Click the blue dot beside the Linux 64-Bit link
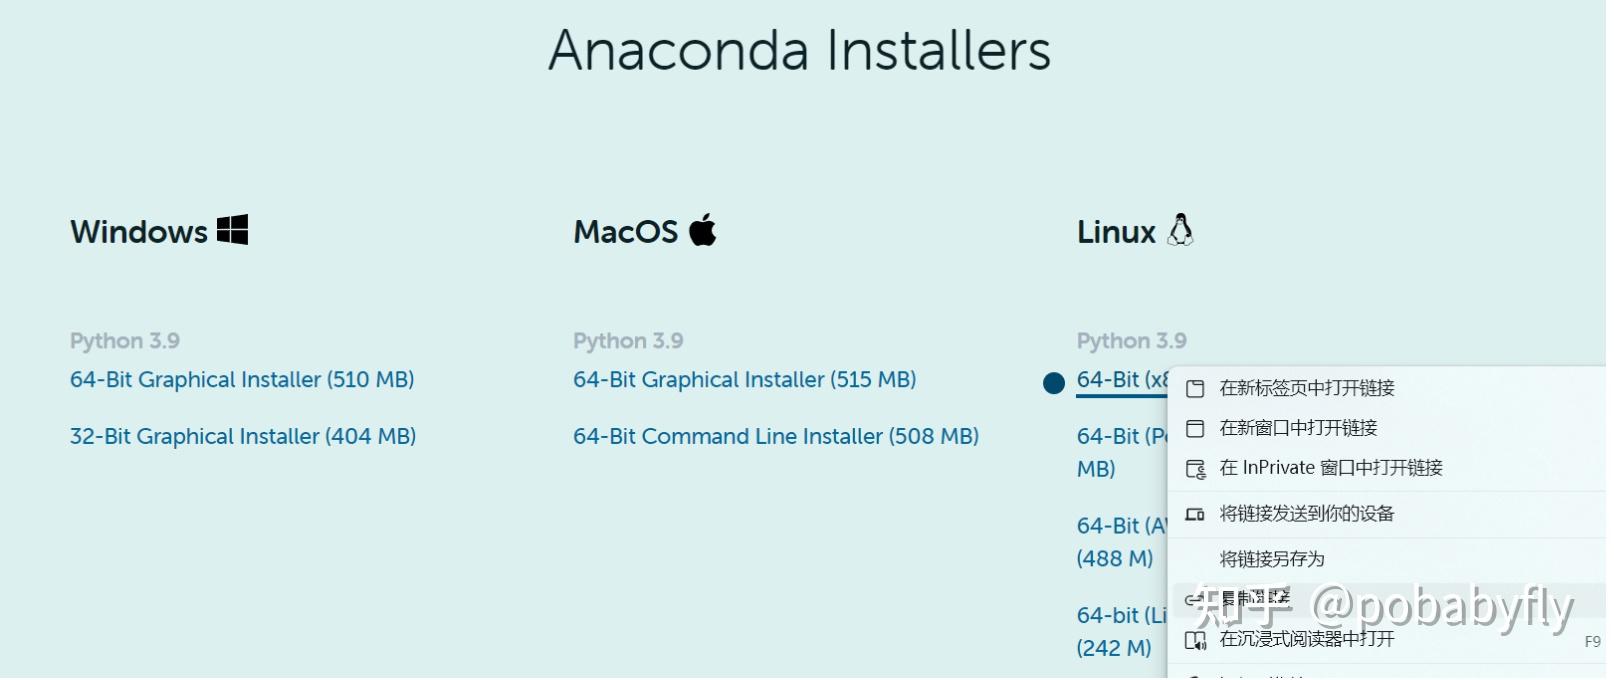1614x680 pixels. coord(1053,382)
